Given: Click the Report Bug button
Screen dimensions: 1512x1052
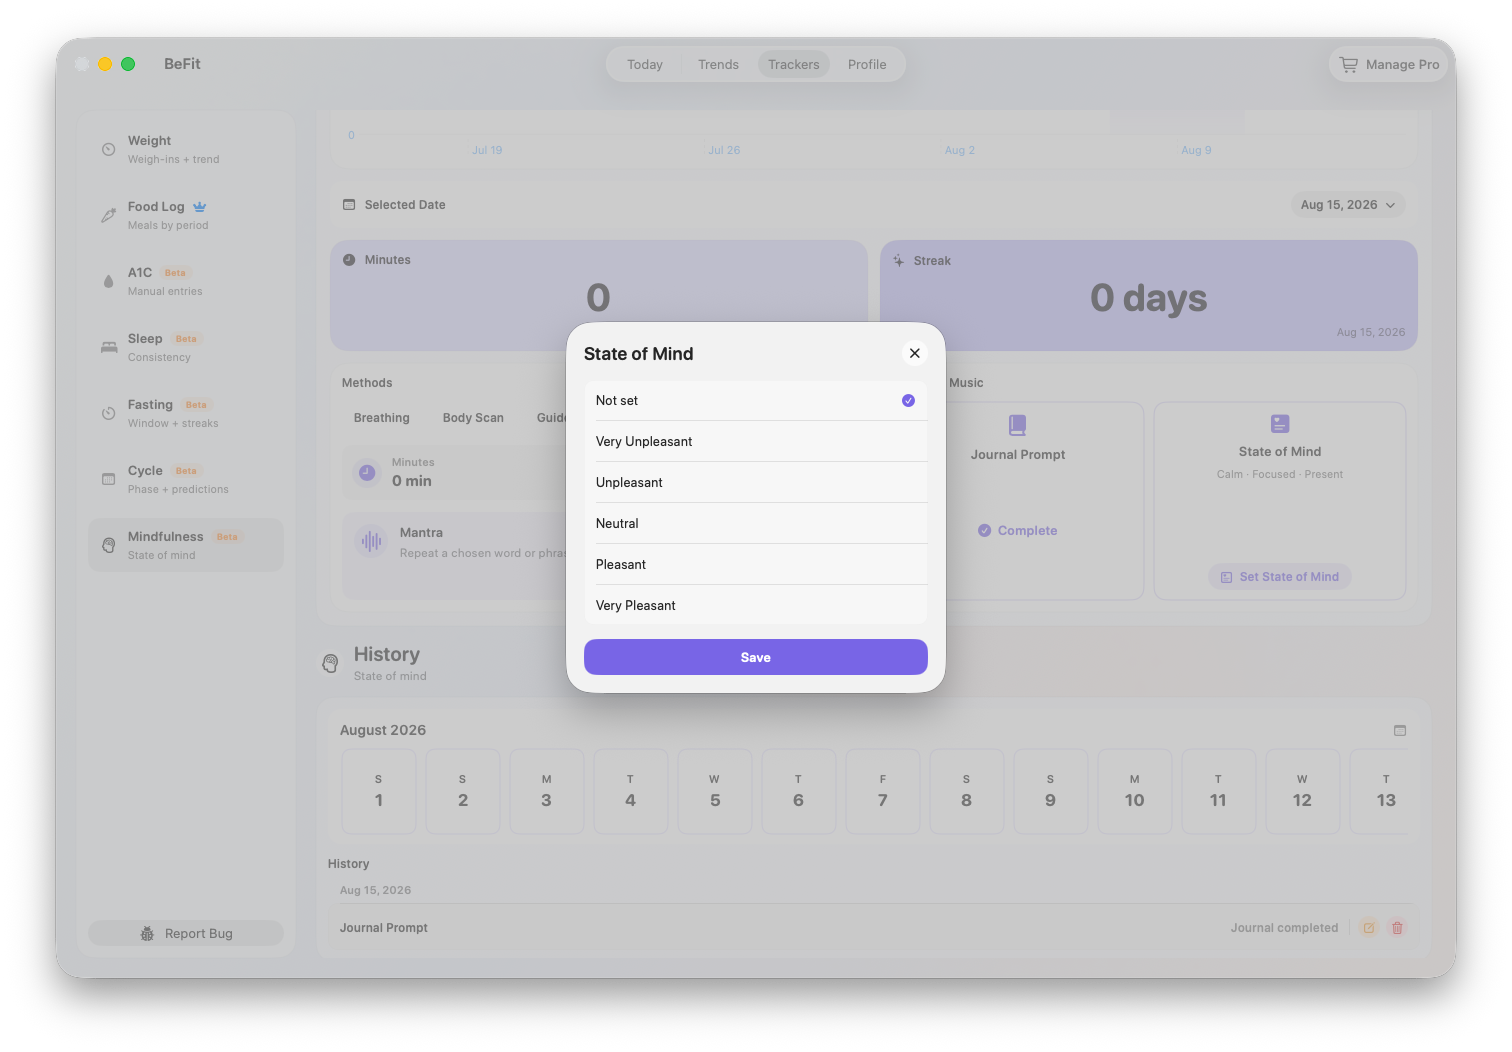Looking at the screenshot, I should [x=186, y=933].
